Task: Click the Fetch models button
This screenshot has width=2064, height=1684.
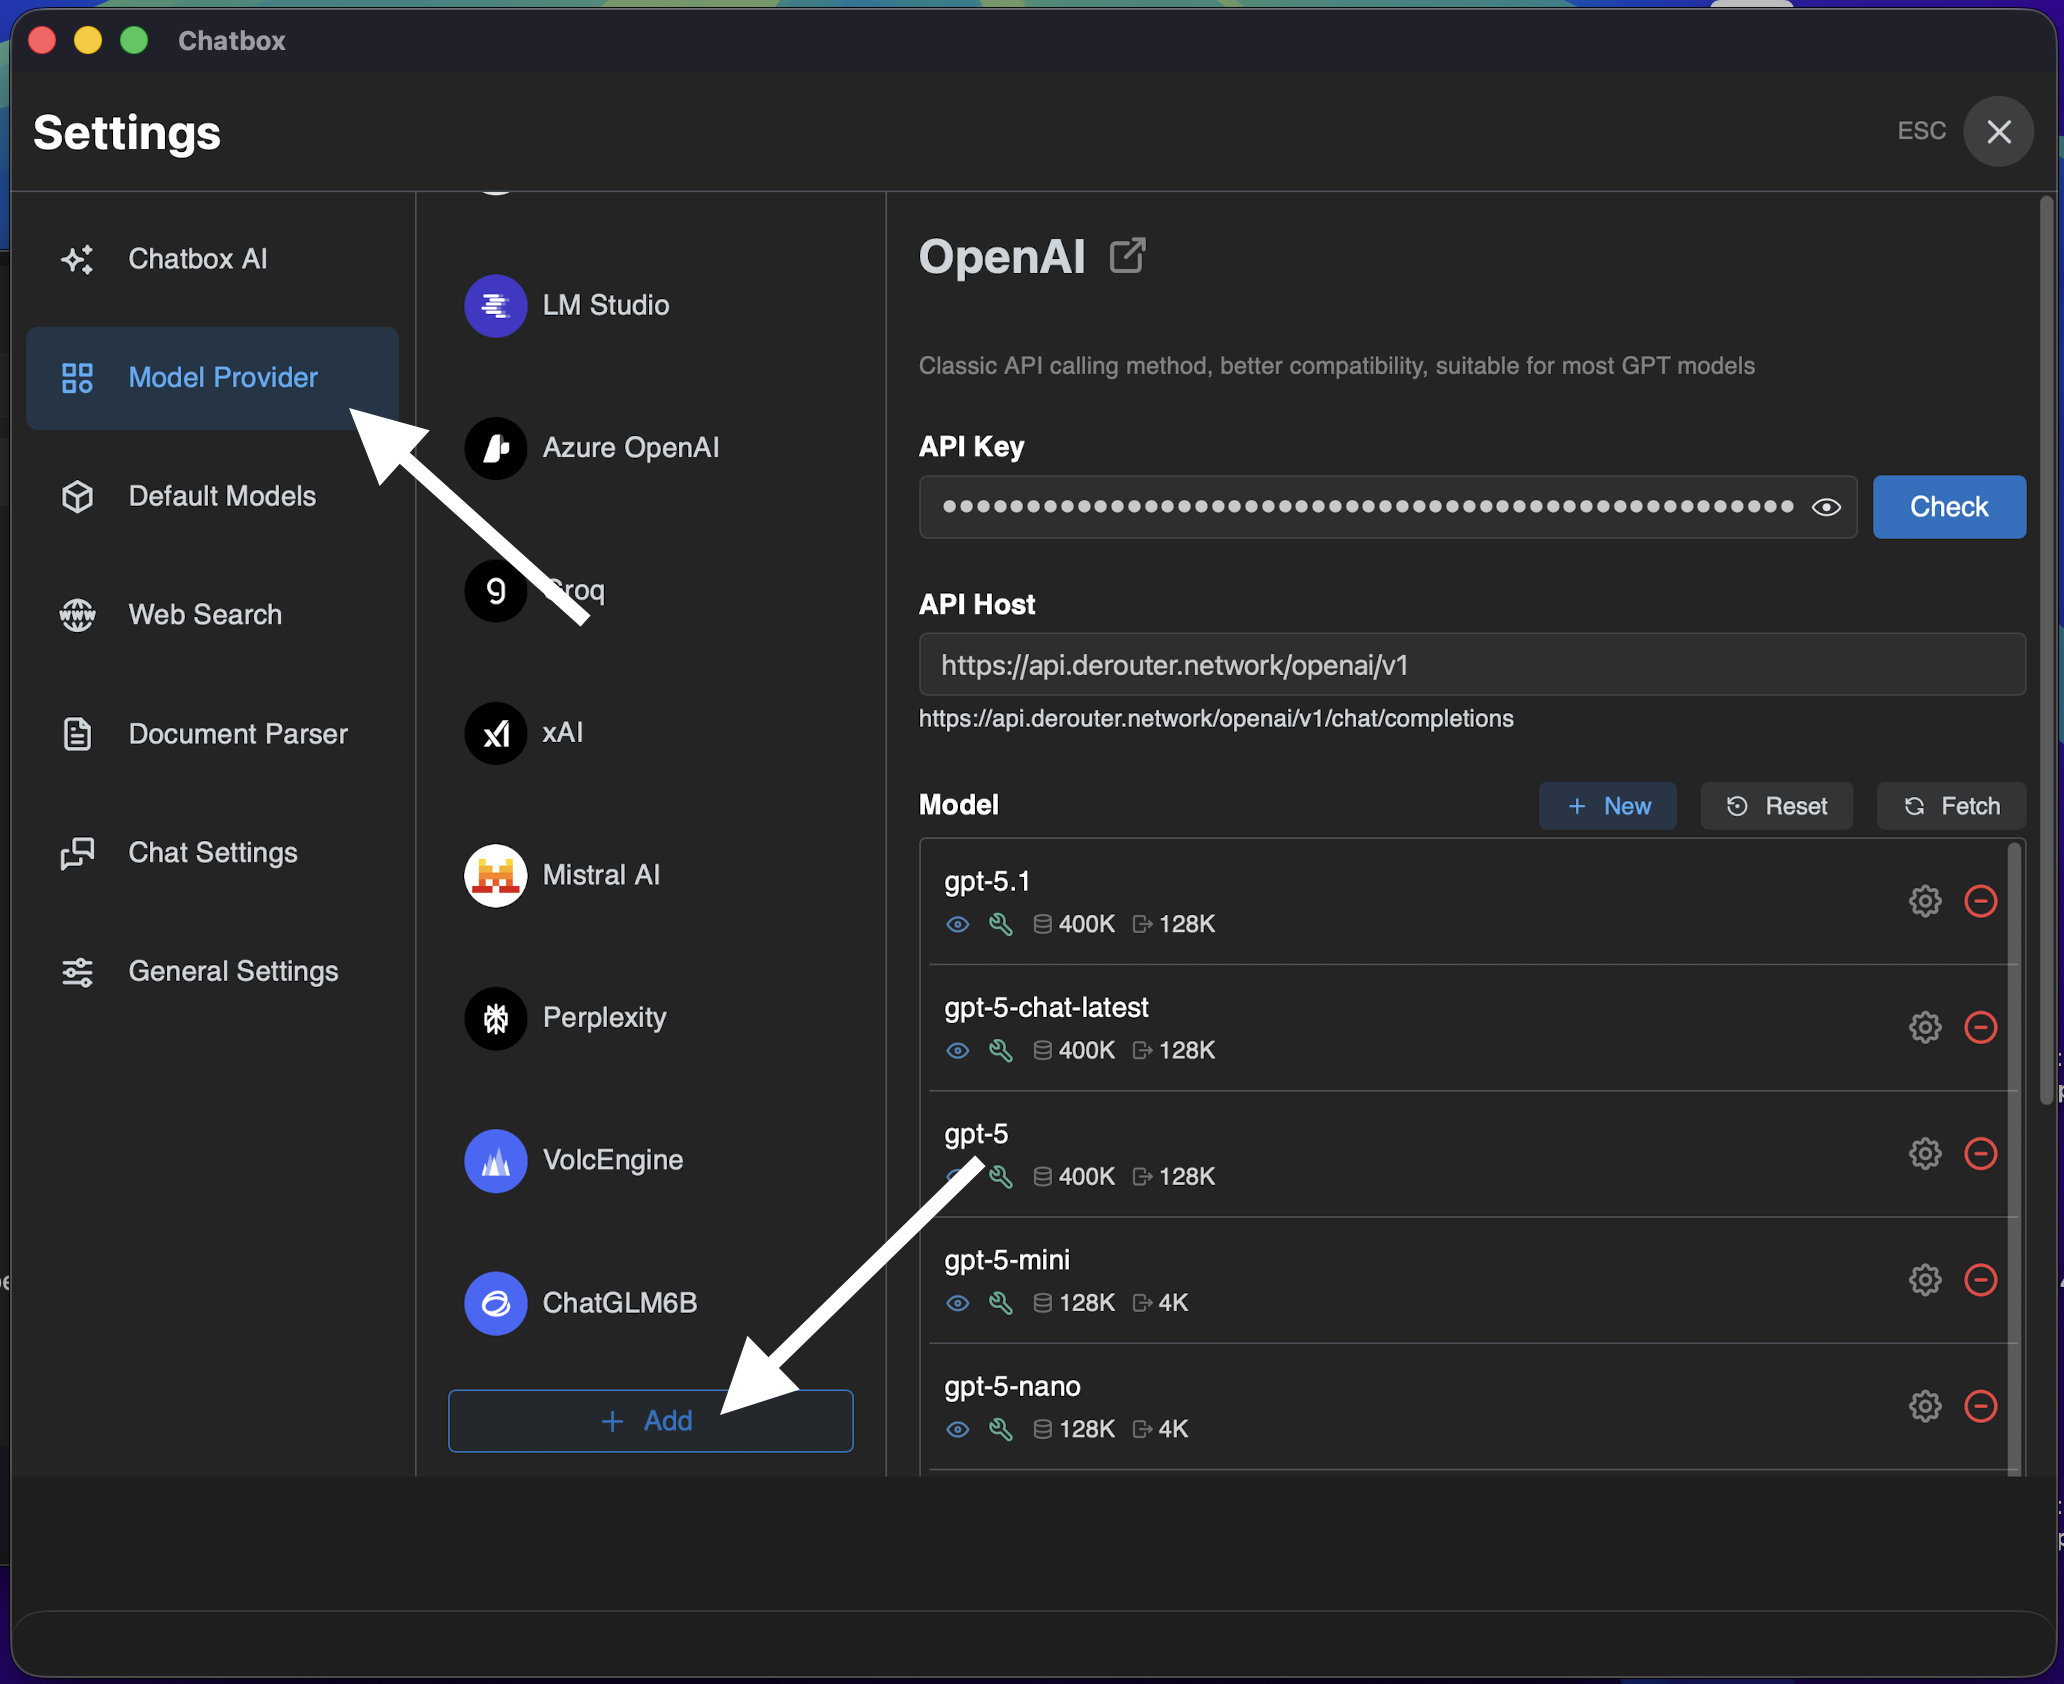Action: pos(1951,806)
